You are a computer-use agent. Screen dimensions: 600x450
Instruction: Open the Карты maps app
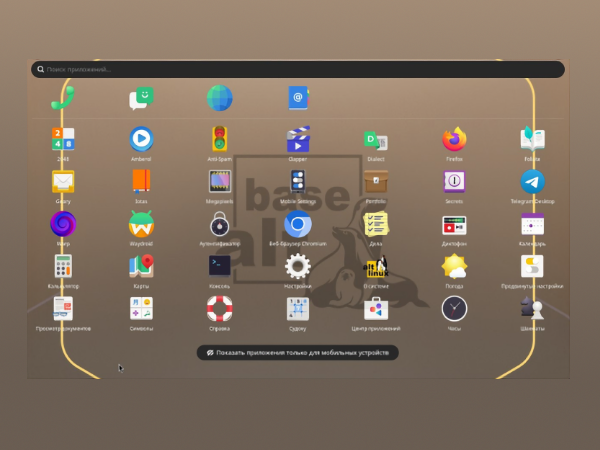[141, 266]
